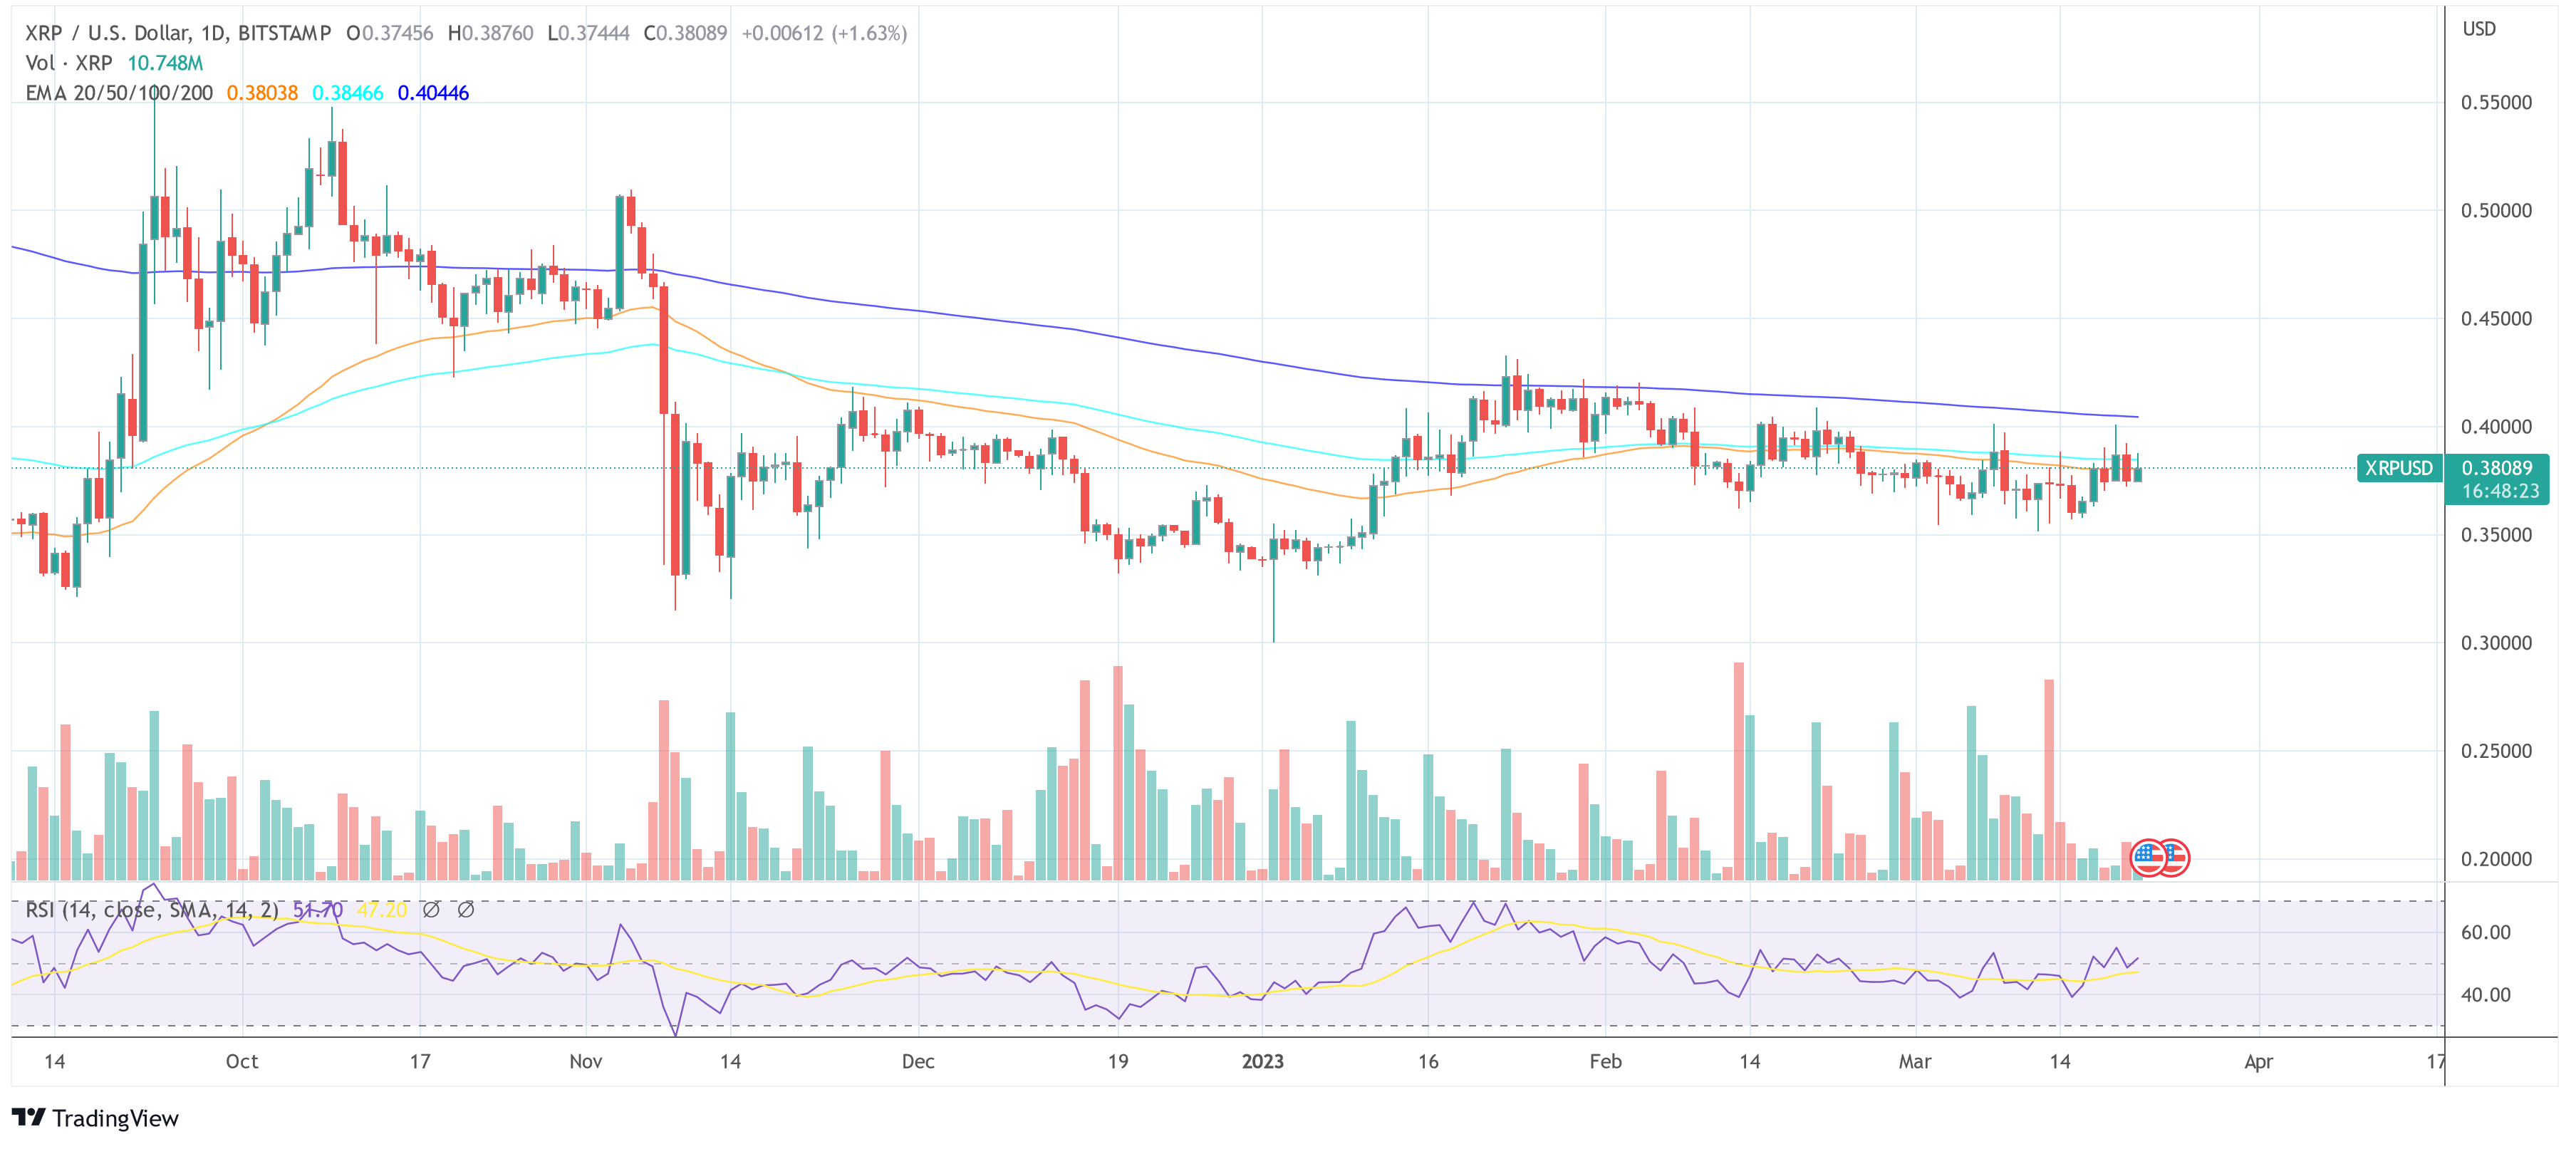This screenshot has width=2576, height=1149.
Task: Click the blue EMA value 0.40446
Action: click(433, 93)
